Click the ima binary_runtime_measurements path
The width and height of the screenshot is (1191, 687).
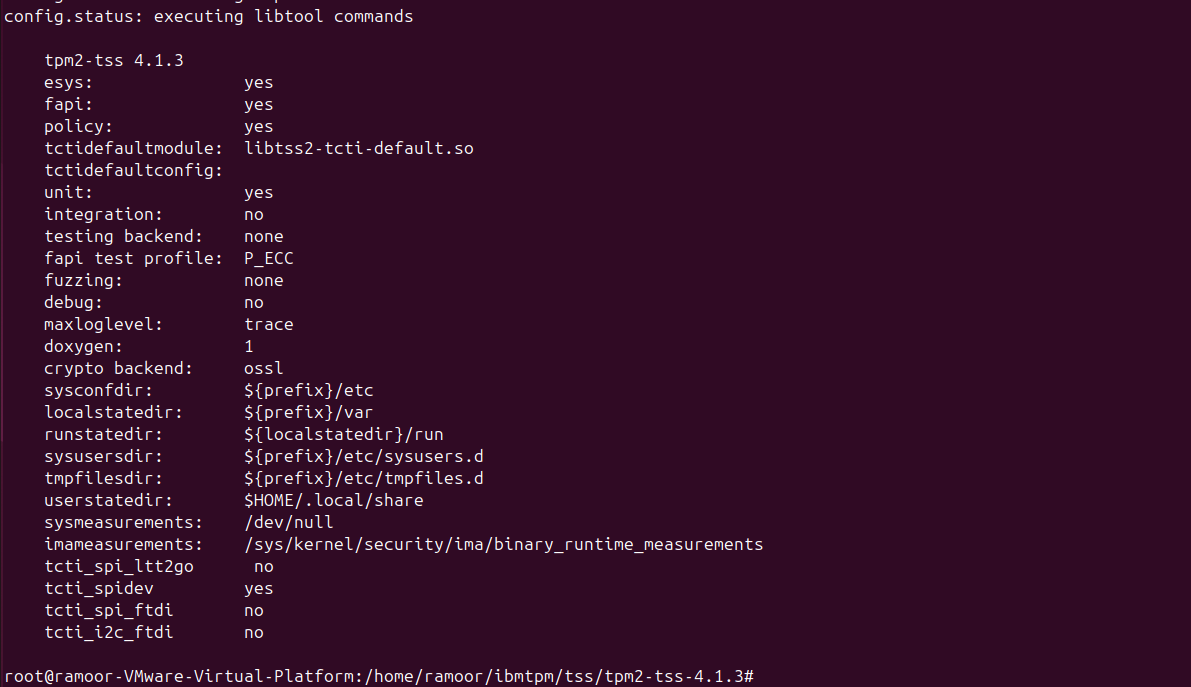point(503,544)
